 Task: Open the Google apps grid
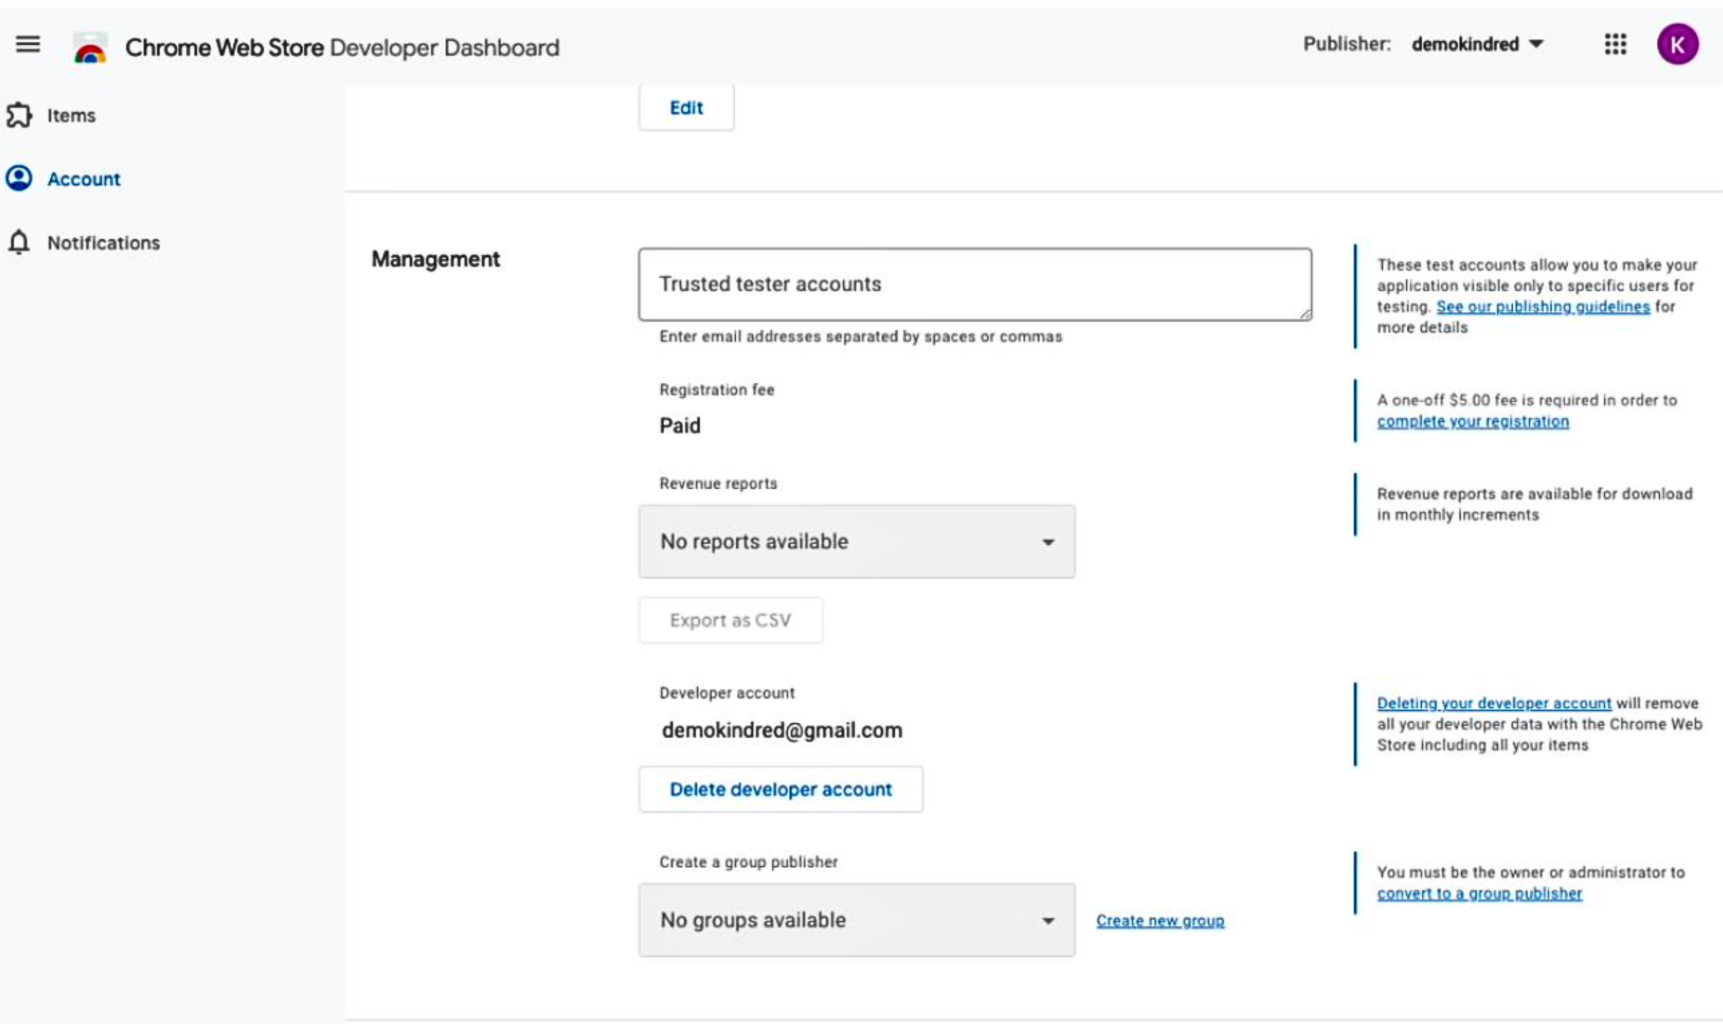pos(1615,44)
